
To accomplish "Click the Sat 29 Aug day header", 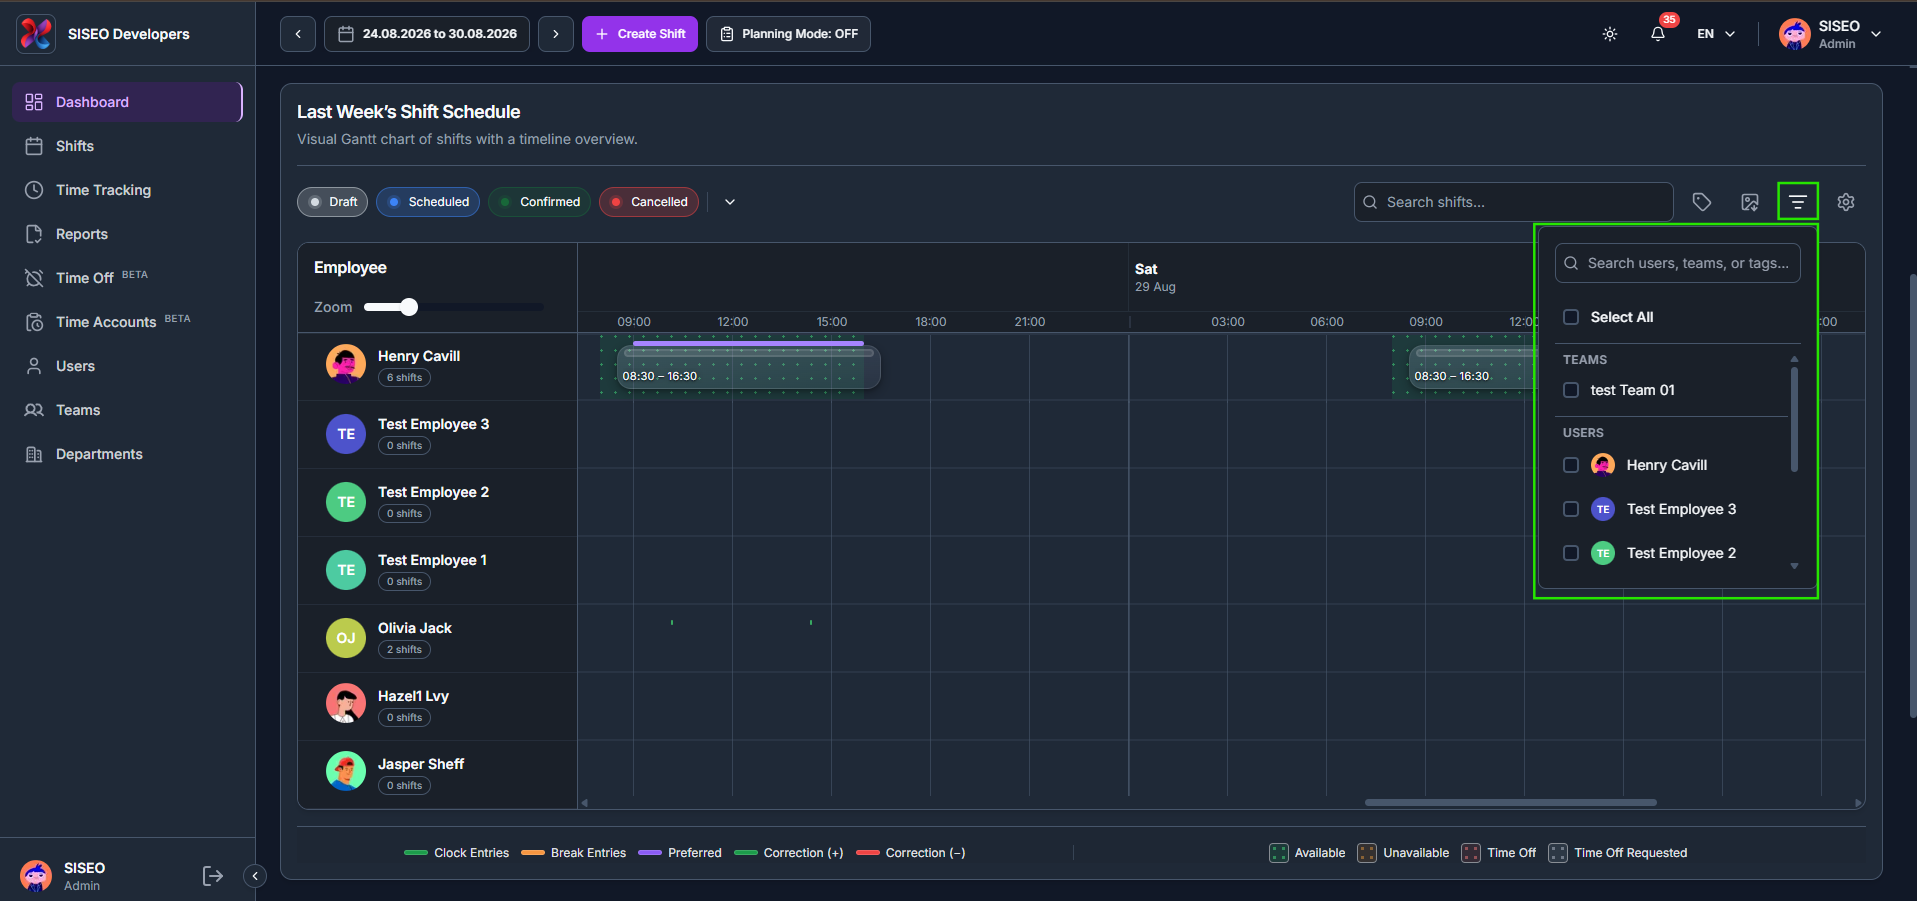I will (x=1155, y=277).
